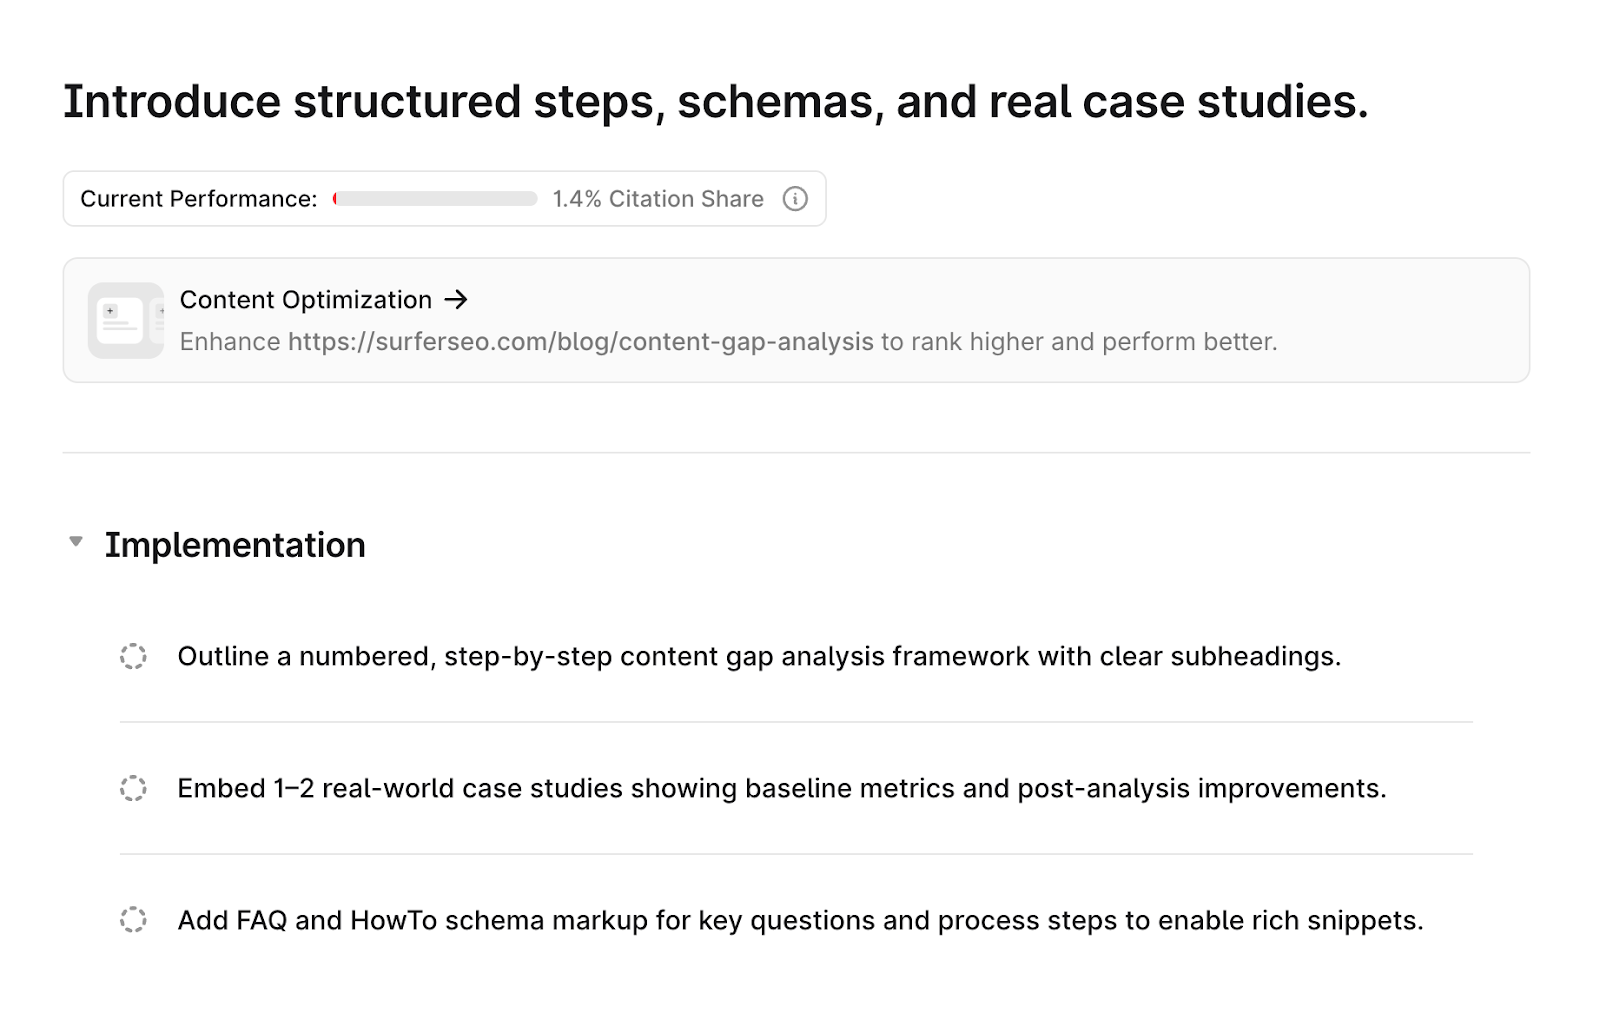1600x1020 pixels.
Task: Tick the FAQ and HowTo schema task circle
Action: [x=133, y=920]
